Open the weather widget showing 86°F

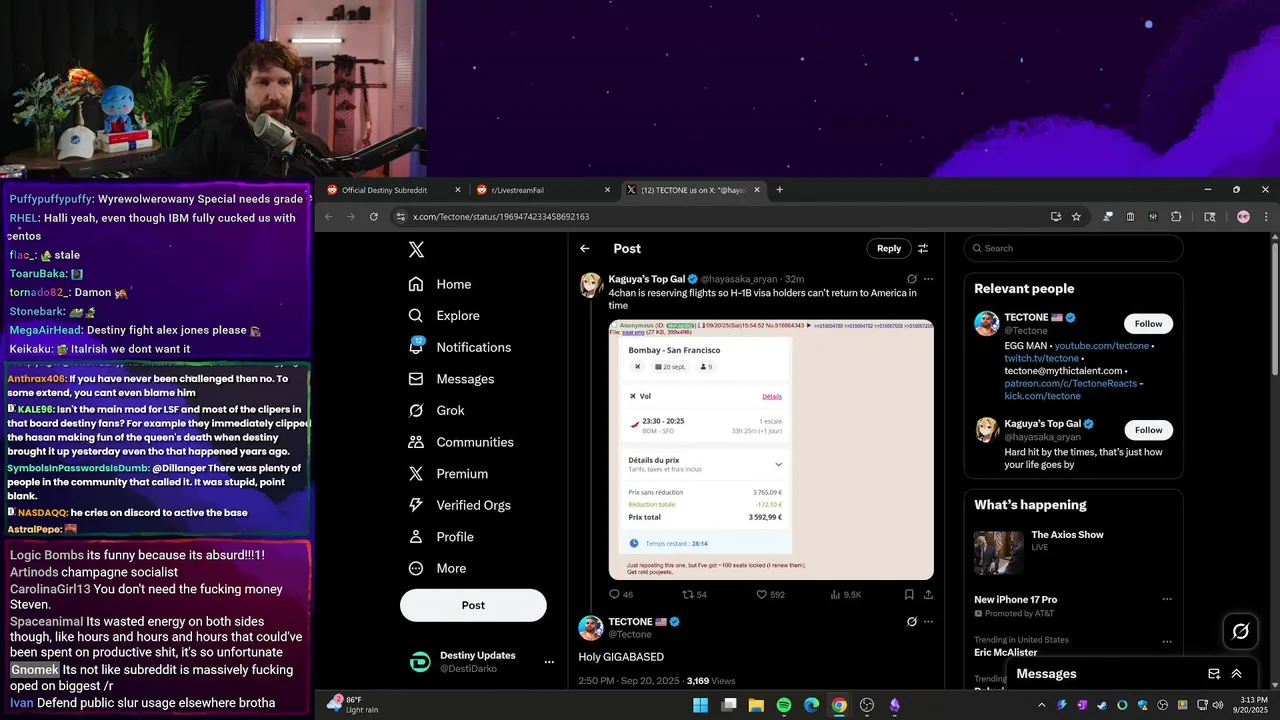point(354,705)
